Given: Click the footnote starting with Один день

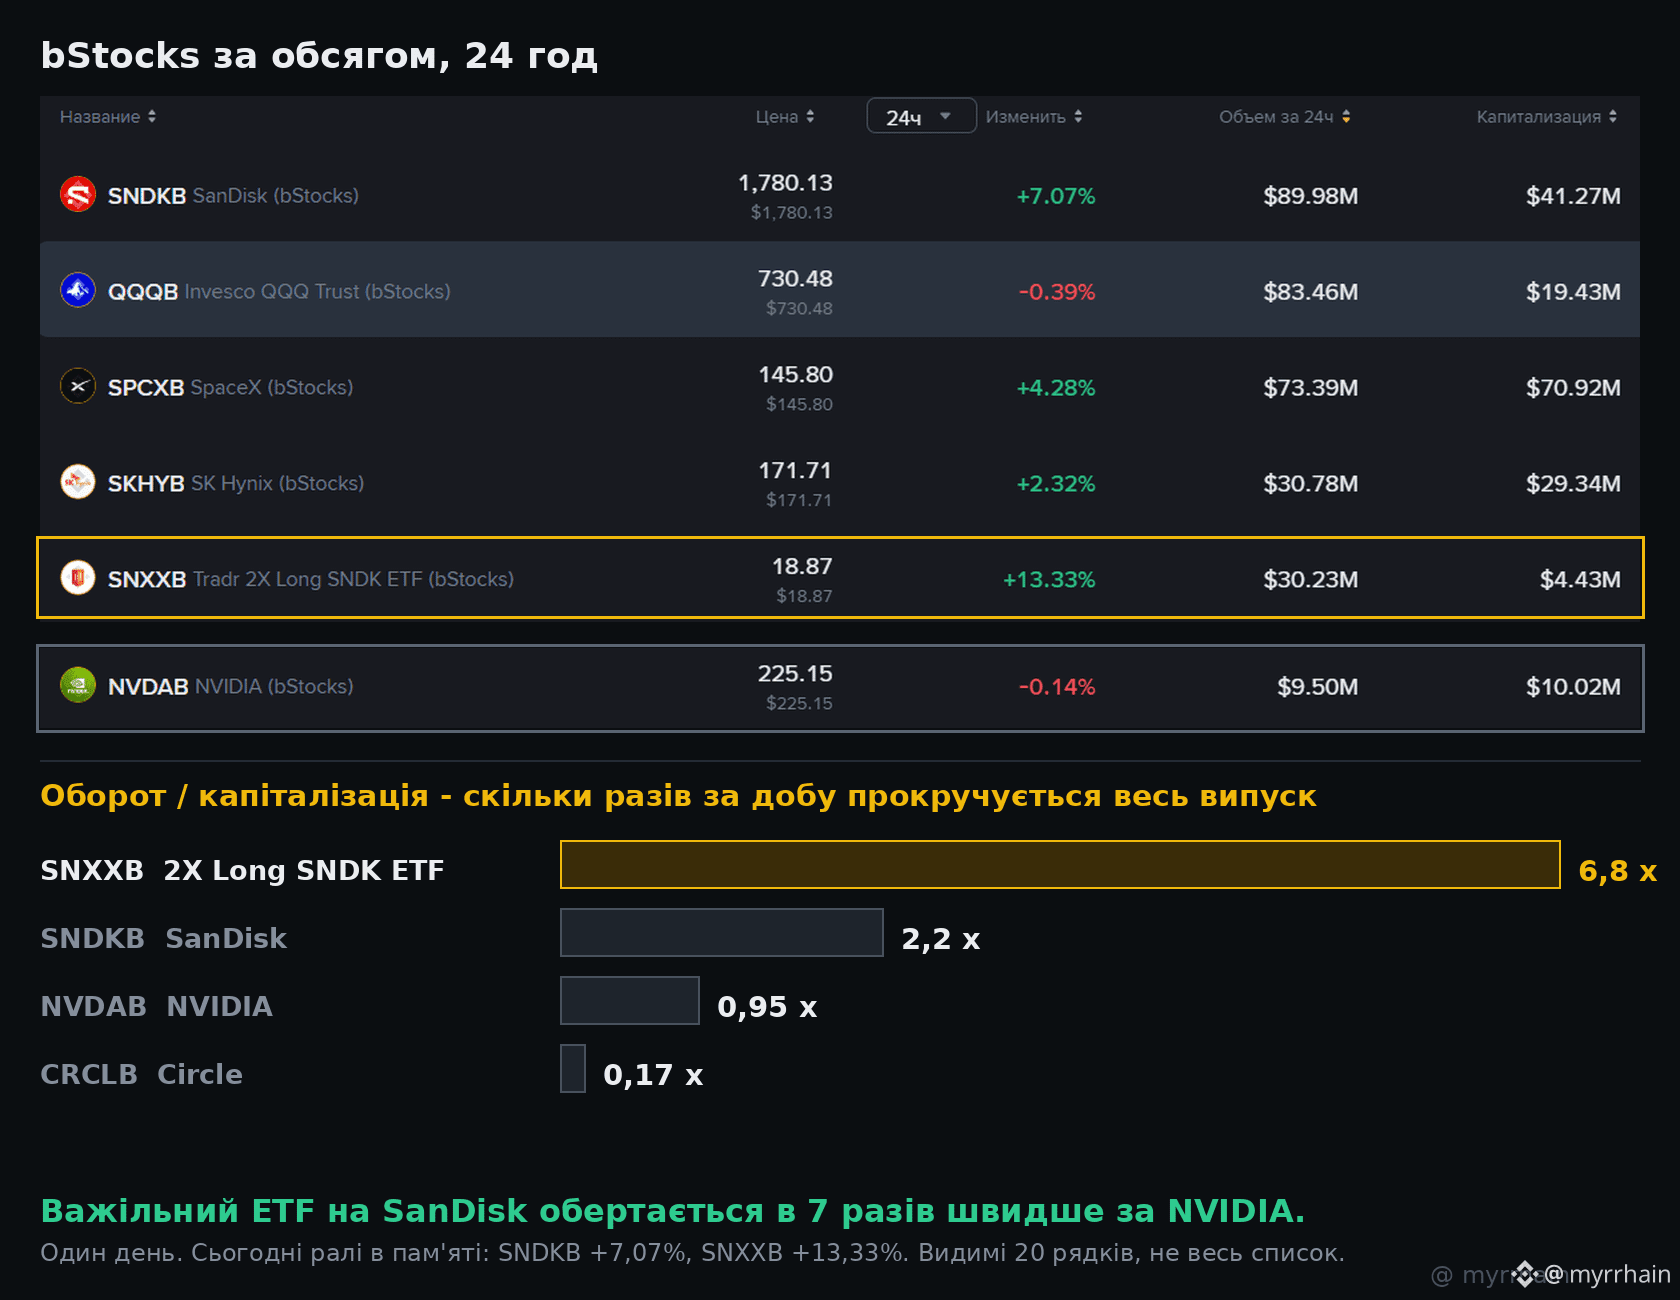Looking at the screenshot, I should pos(692,1253).
